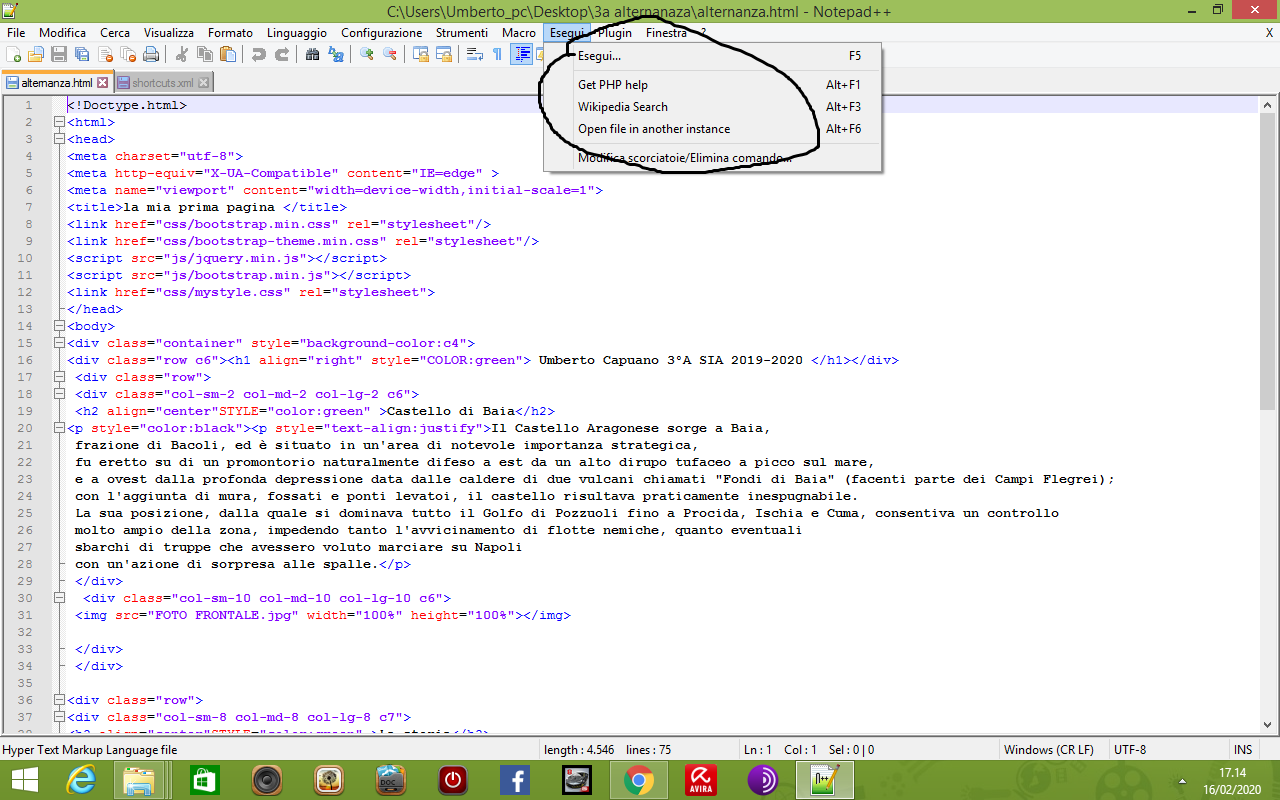Image resolution: width=1280 pixels, height=800 pixels.
Task: Click the UTF-8 encoding status entry
Action: pyautogui.click(x=1130, y=749)
